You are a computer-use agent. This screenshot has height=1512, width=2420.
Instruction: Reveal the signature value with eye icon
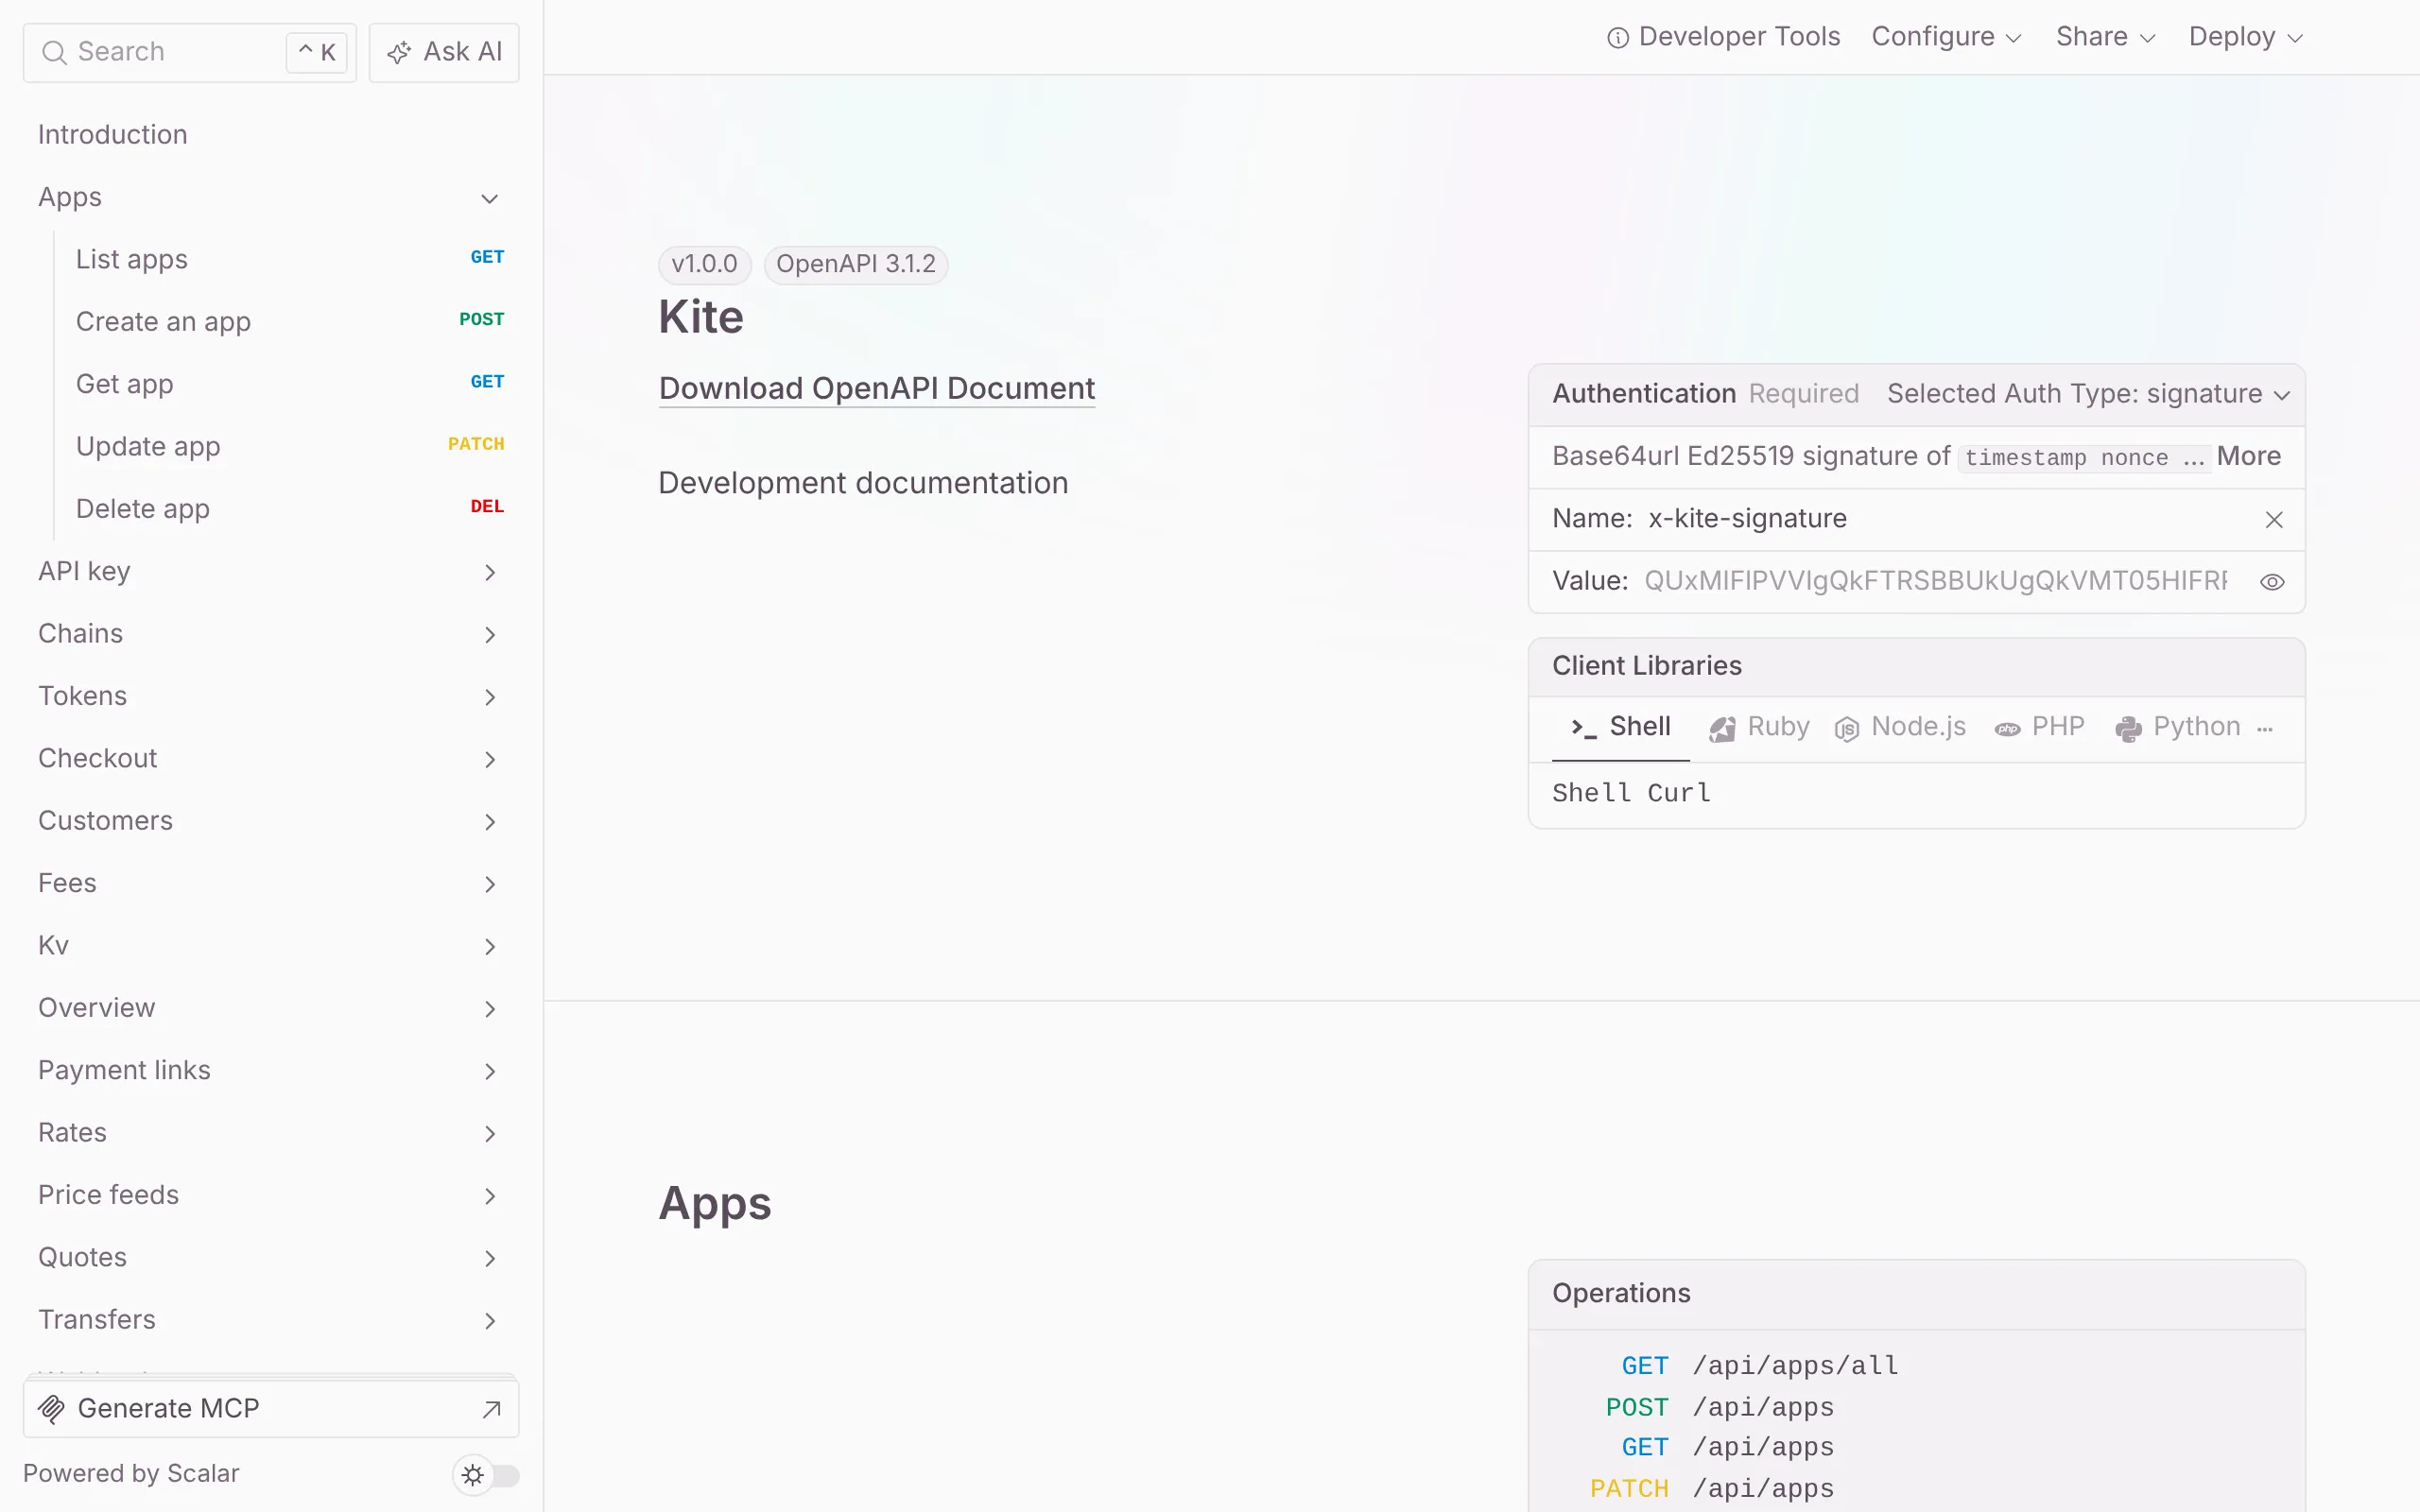click(x=2272, y=582)
